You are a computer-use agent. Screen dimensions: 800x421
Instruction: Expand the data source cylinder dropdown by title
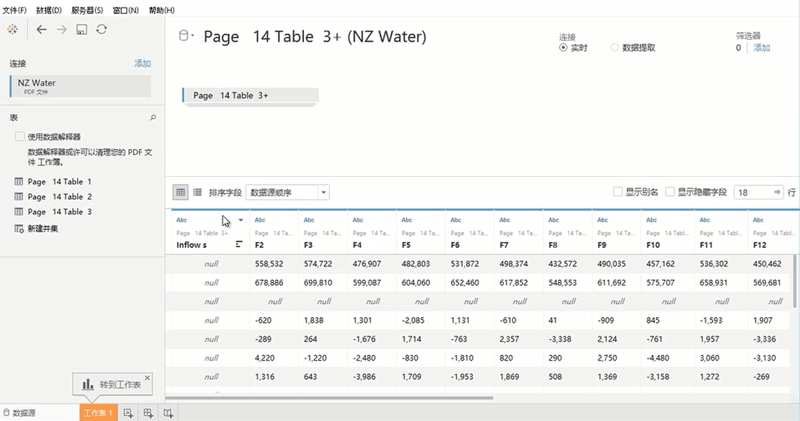pos(186,37)
